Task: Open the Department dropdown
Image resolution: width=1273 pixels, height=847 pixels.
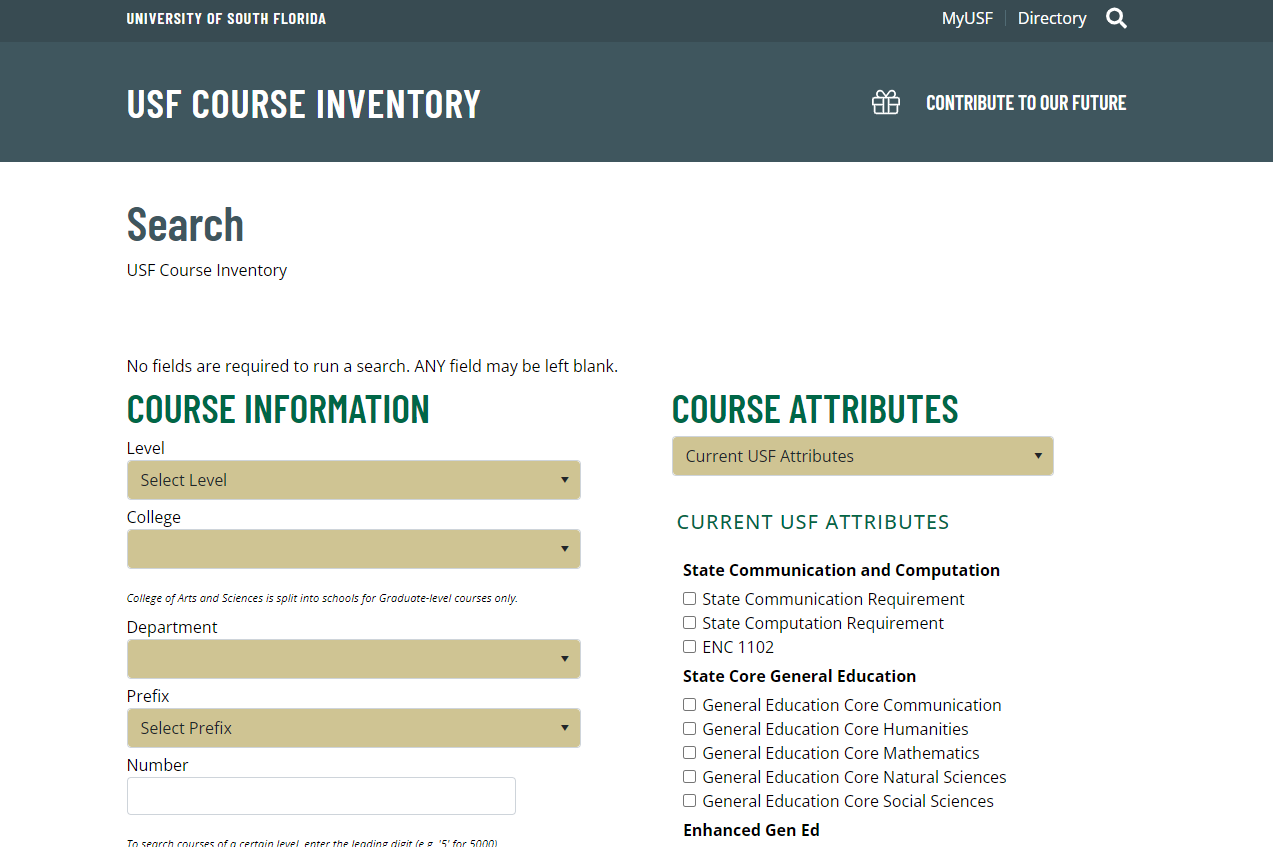Action: tap(353, 659)
